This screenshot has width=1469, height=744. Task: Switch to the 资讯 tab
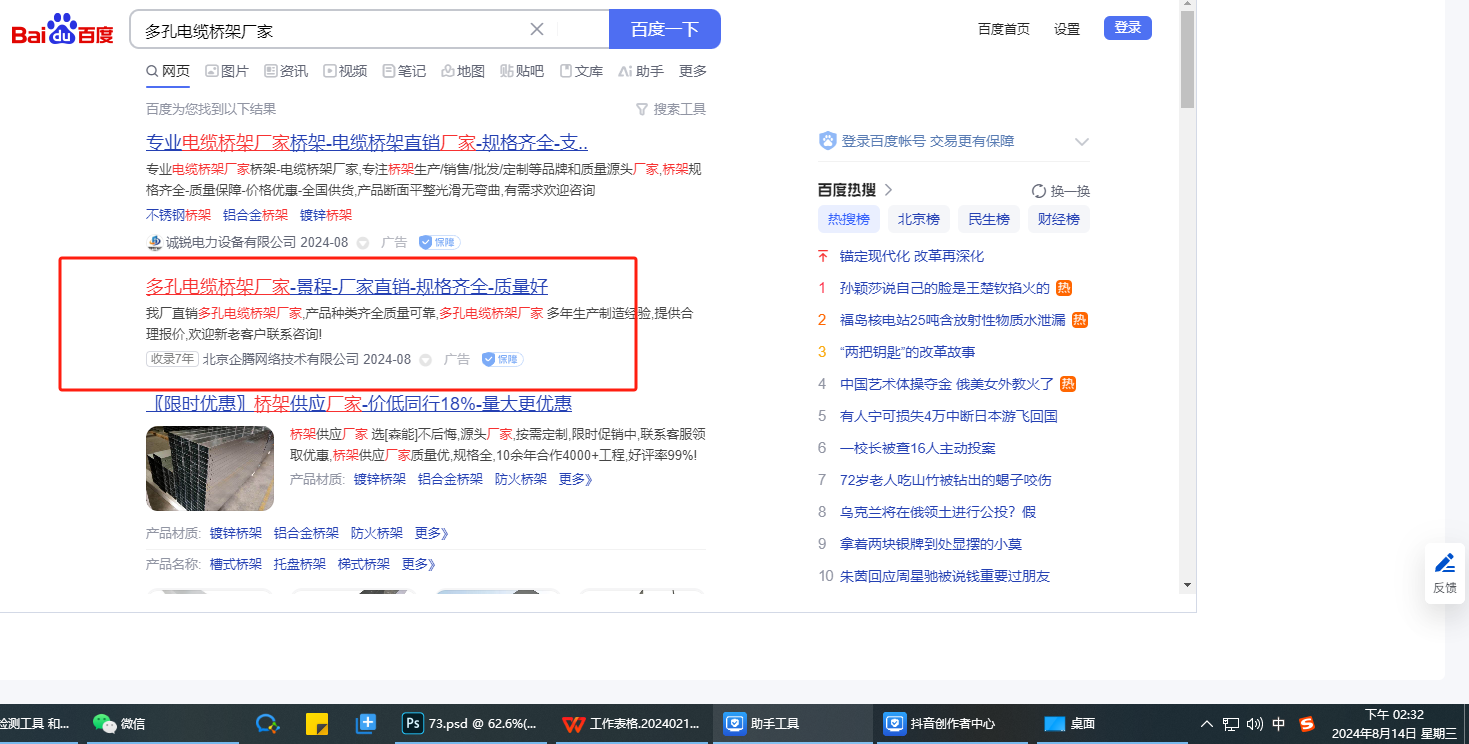pos(286,71)
